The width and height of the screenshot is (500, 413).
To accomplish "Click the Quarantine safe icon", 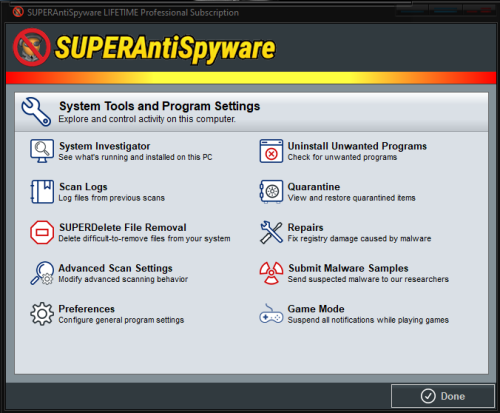I will (271, 192).
